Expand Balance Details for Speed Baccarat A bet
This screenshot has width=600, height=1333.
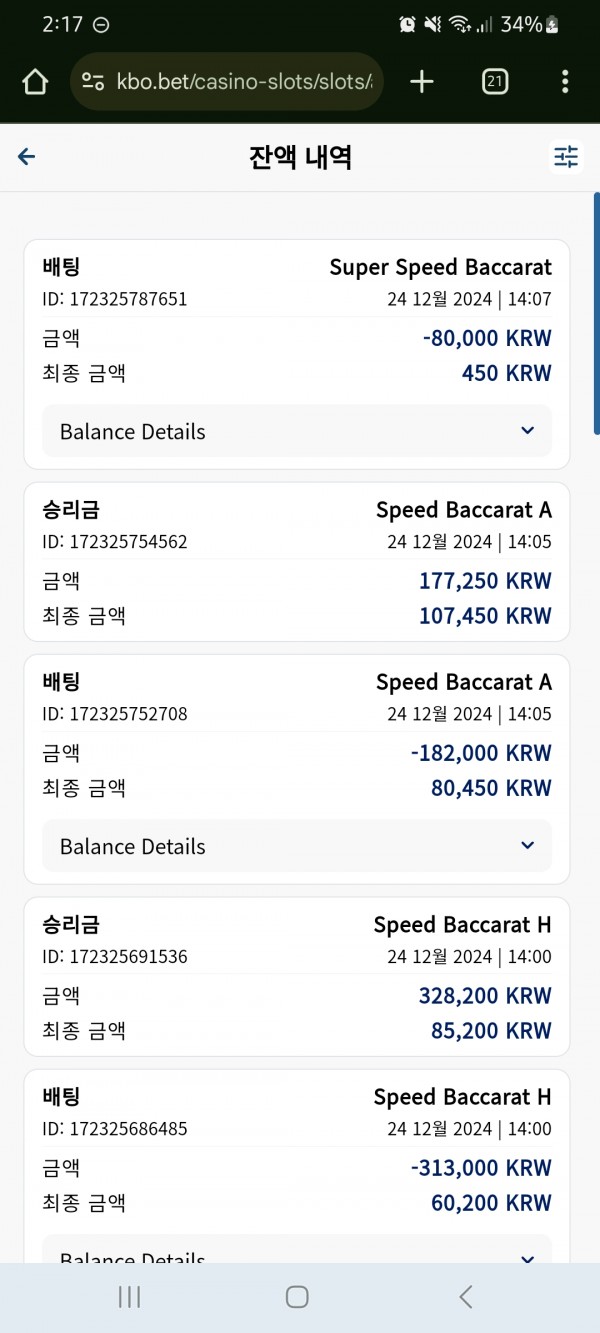297,846
